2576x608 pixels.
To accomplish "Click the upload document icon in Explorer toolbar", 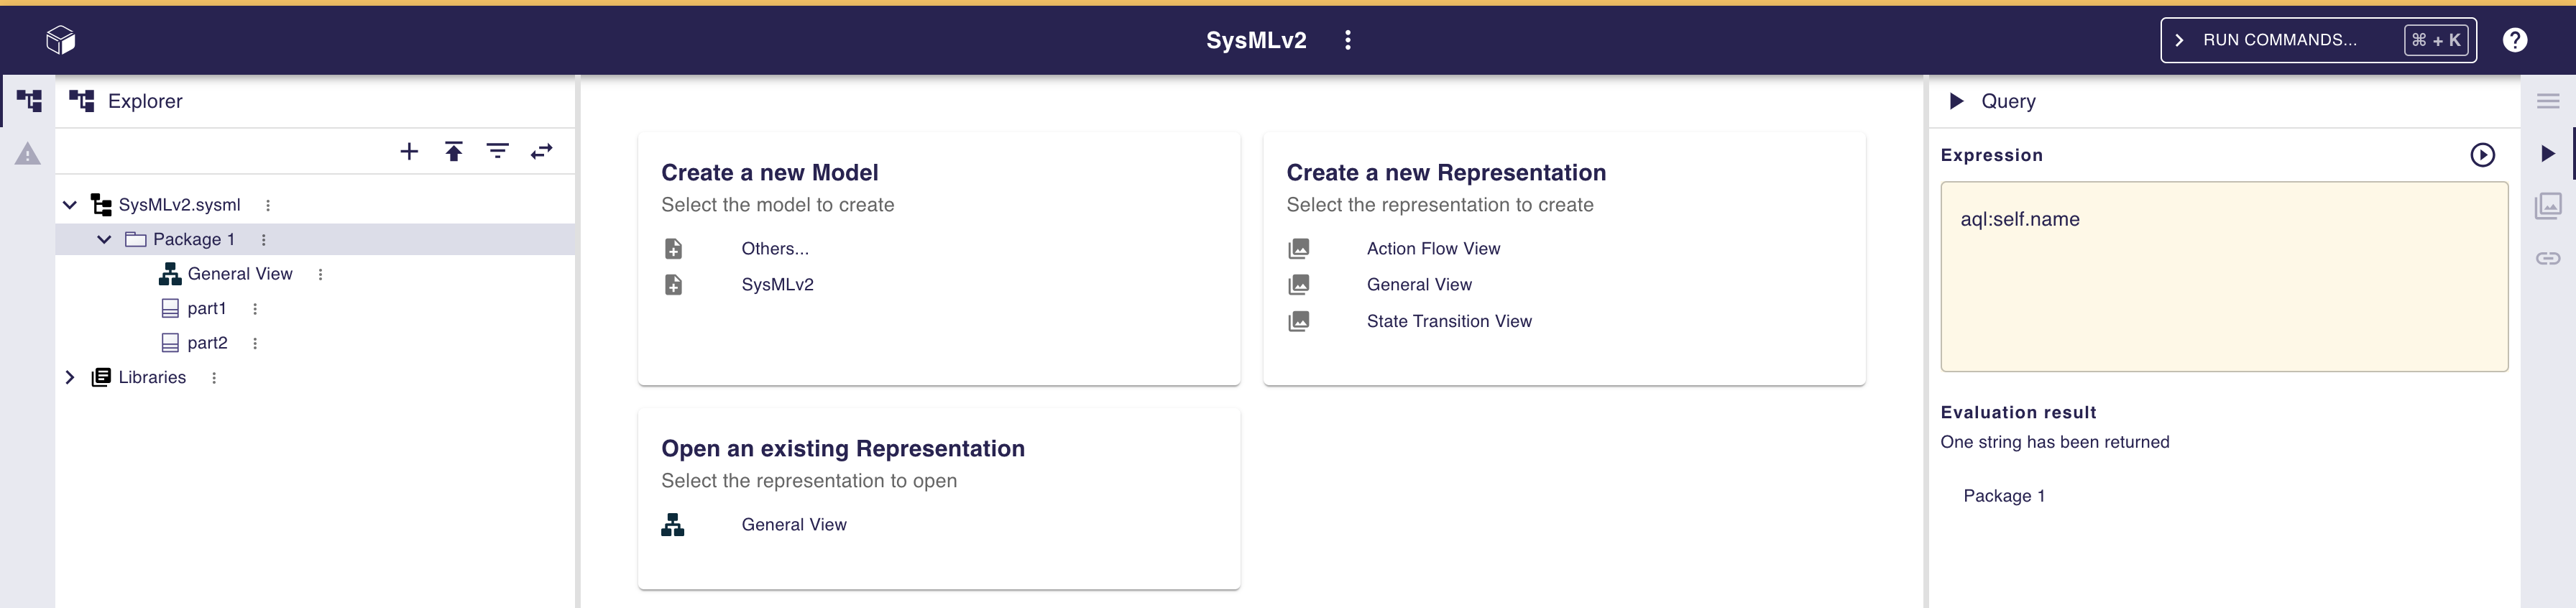I will click(x=453, y=152).
